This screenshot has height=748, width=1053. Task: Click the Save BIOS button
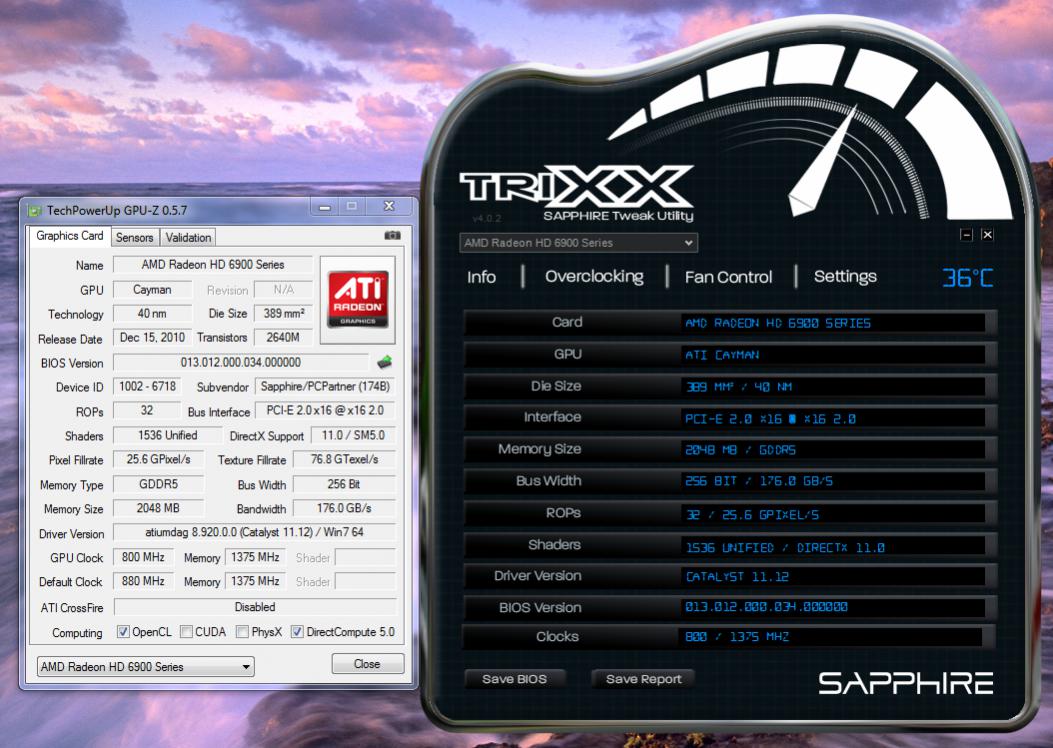(x=514, y=679)
